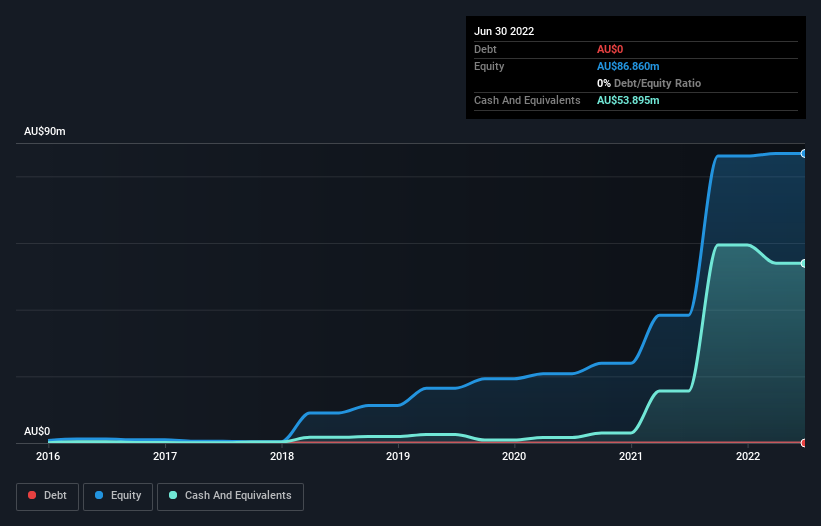Click the 2019 x-axis label
The width and height of the screenshot is (821, 526).
coord(398,456)
